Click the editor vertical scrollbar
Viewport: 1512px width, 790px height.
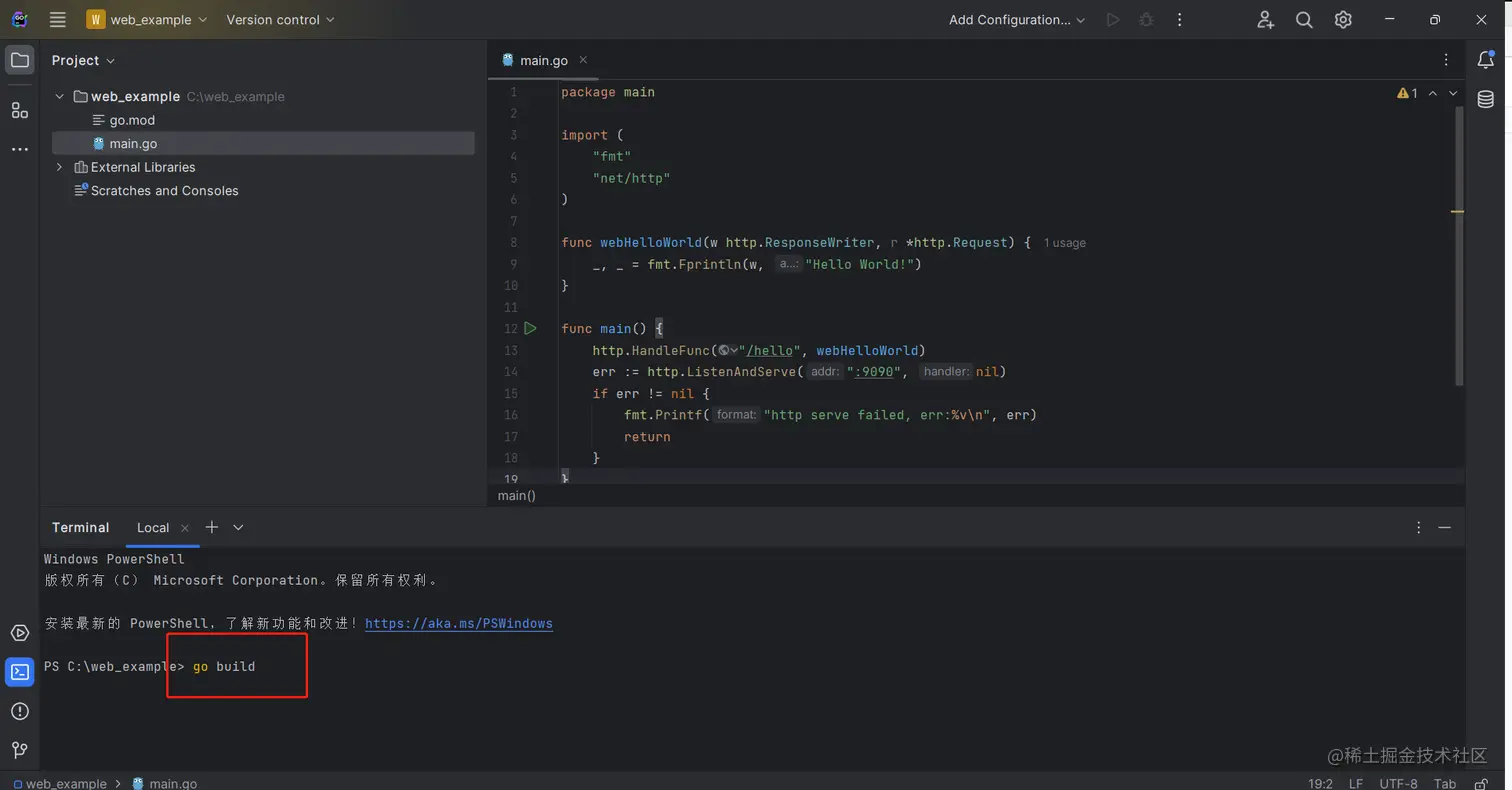tap(1459, 245)
